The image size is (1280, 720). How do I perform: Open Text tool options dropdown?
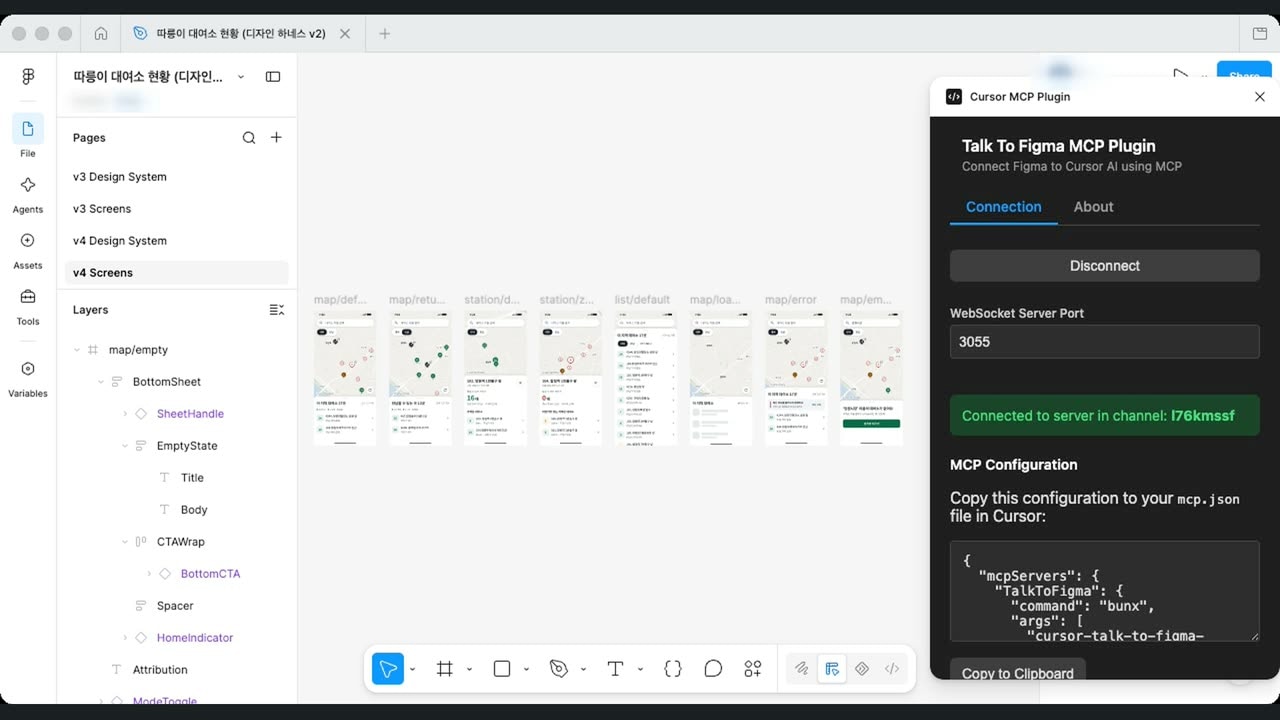pyautogui.click(x=640, y=669)
